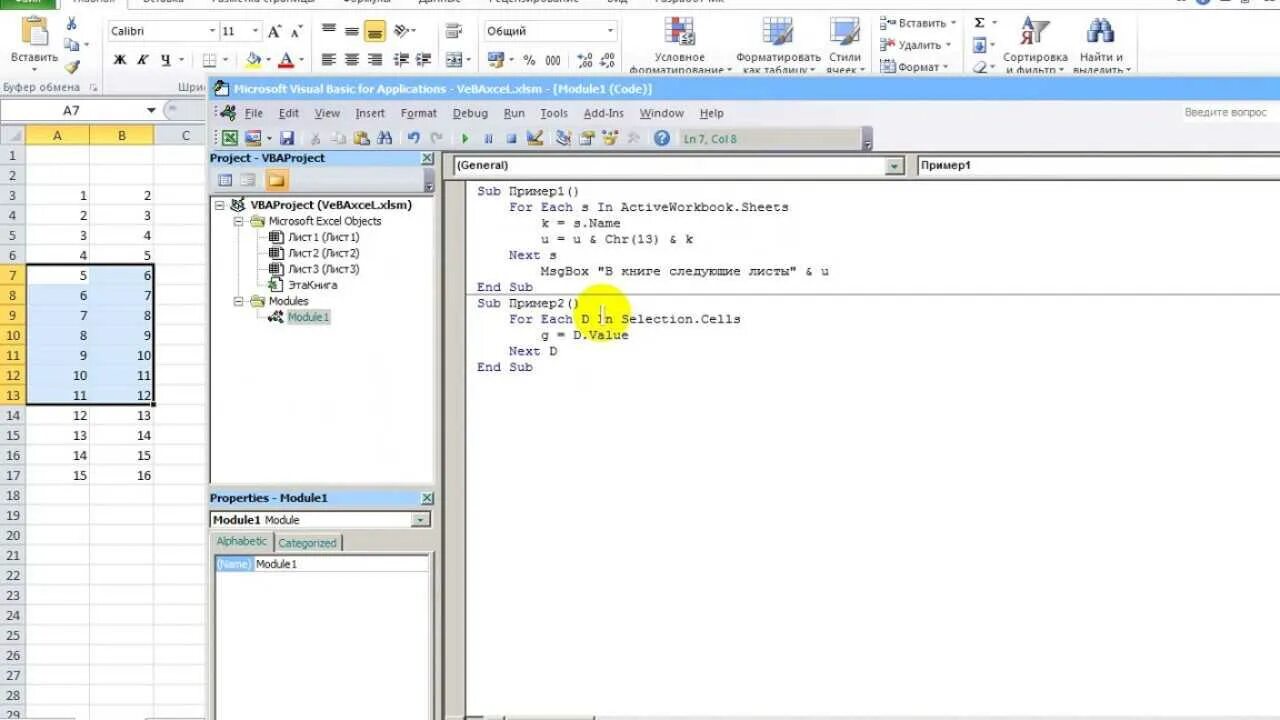Click column B header in Excel sheet
1280x720 pixels.
pyautogui.click(x=121, y=135)
